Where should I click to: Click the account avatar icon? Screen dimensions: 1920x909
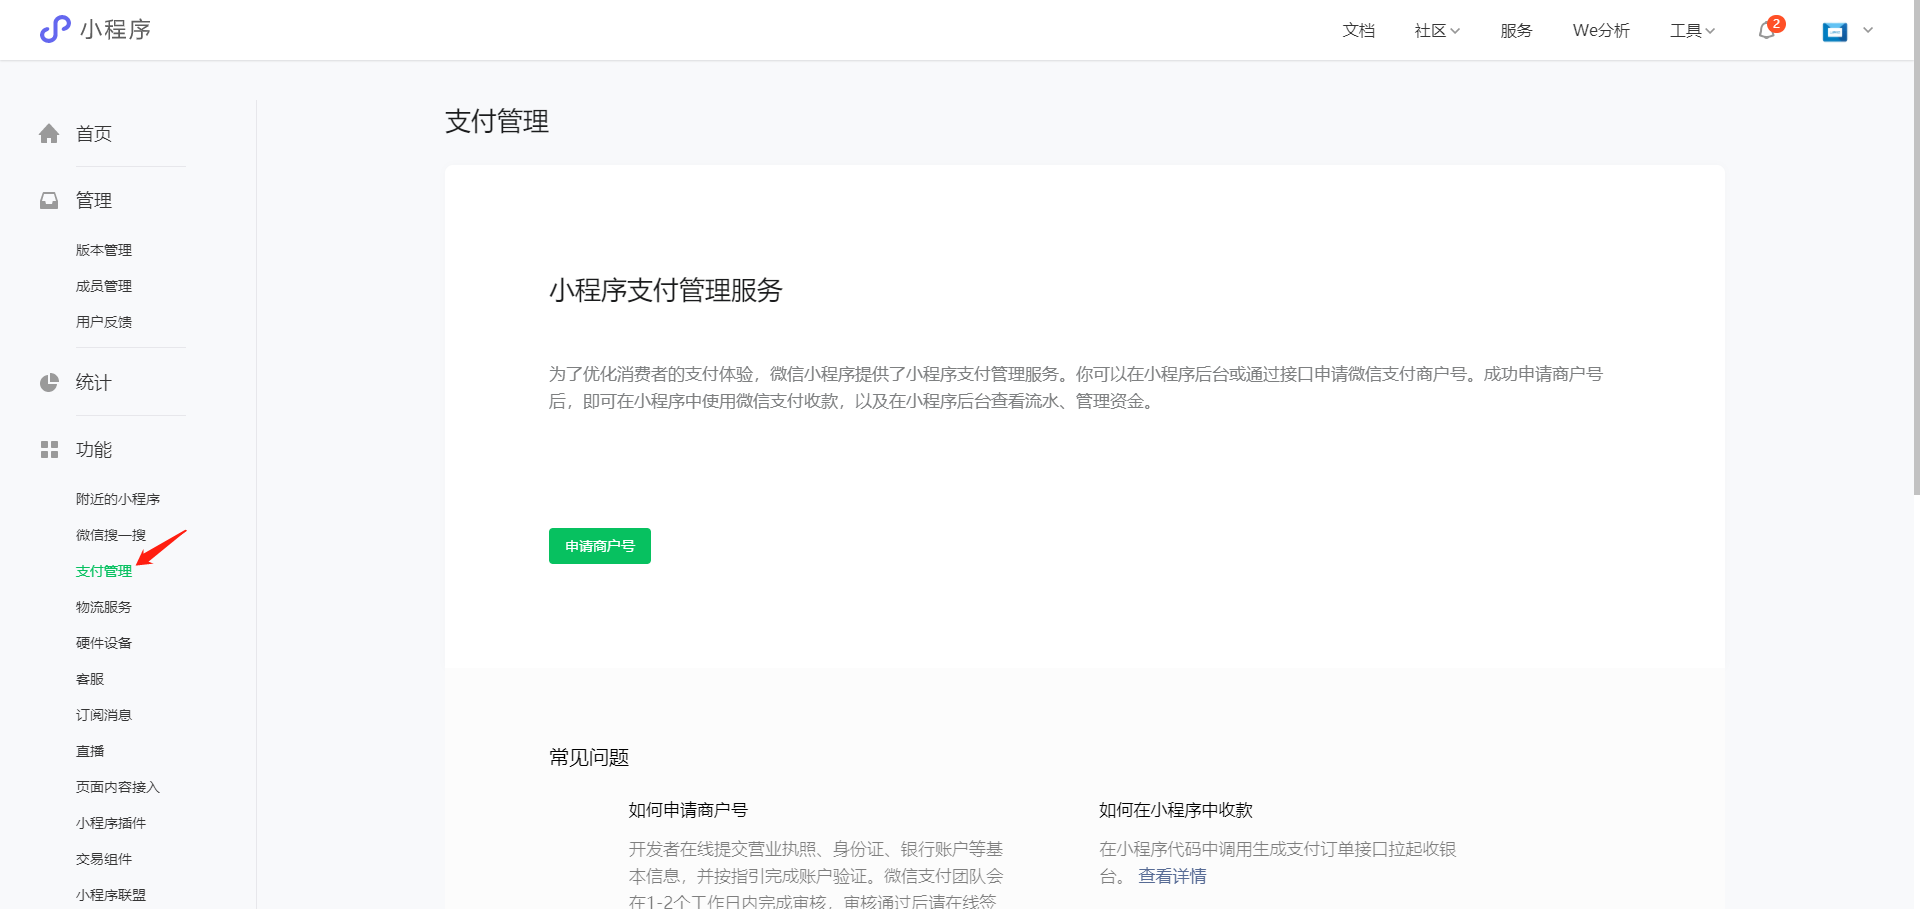1835,31
